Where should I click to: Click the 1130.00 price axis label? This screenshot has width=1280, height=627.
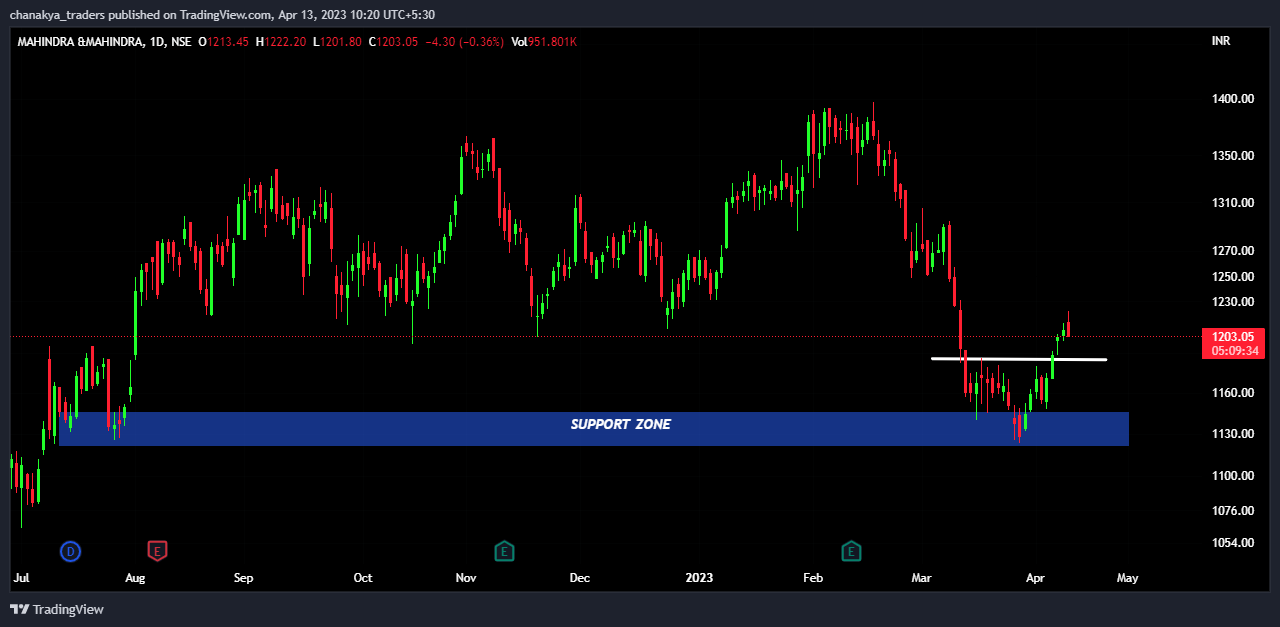click(x=1232, y=434)
